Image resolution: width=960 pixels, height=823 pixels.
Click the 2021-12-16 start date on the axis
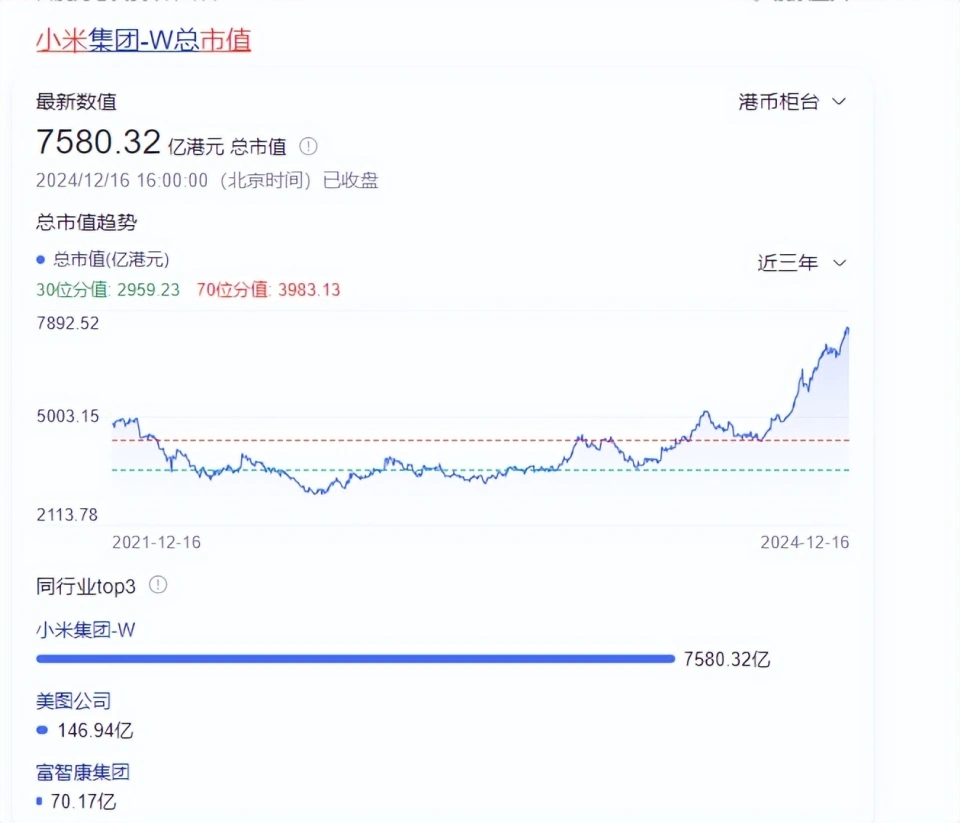[x=156, y=542]
